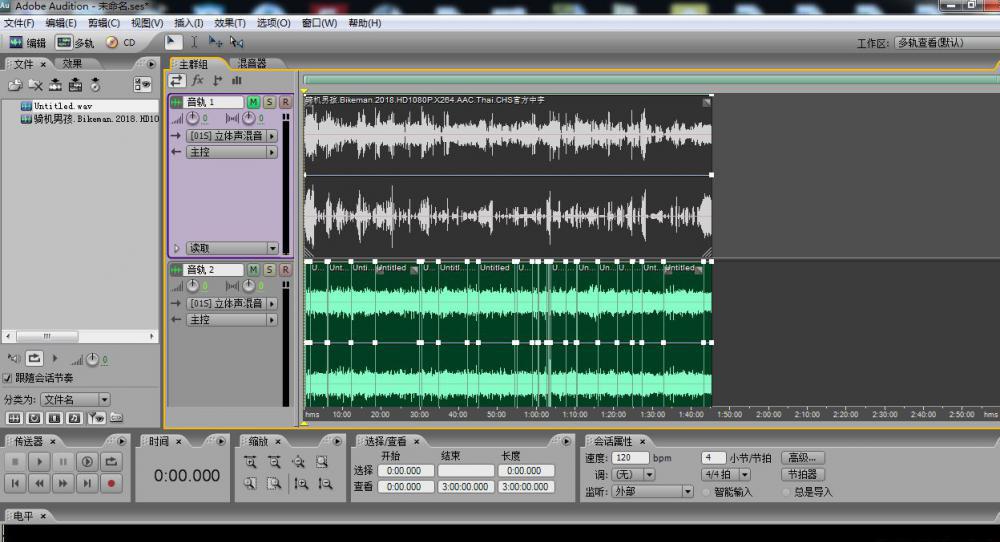Show the EQ bars section
Viewport: 1000px width, 542px height.
click(237, 80)
